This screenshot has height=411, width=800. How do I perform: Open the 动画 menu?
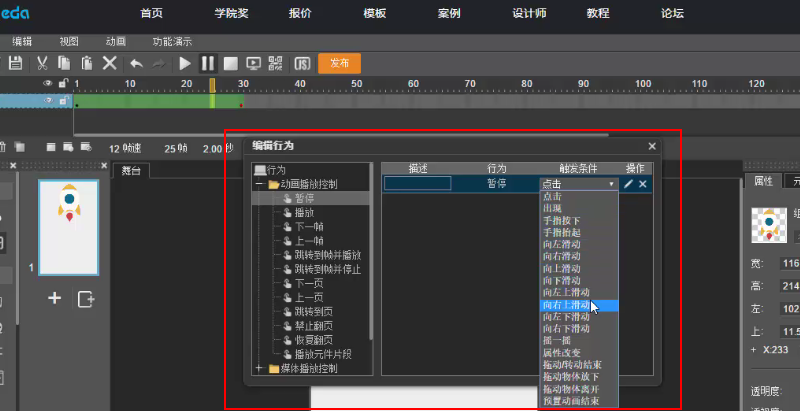(x=116, y=42)
